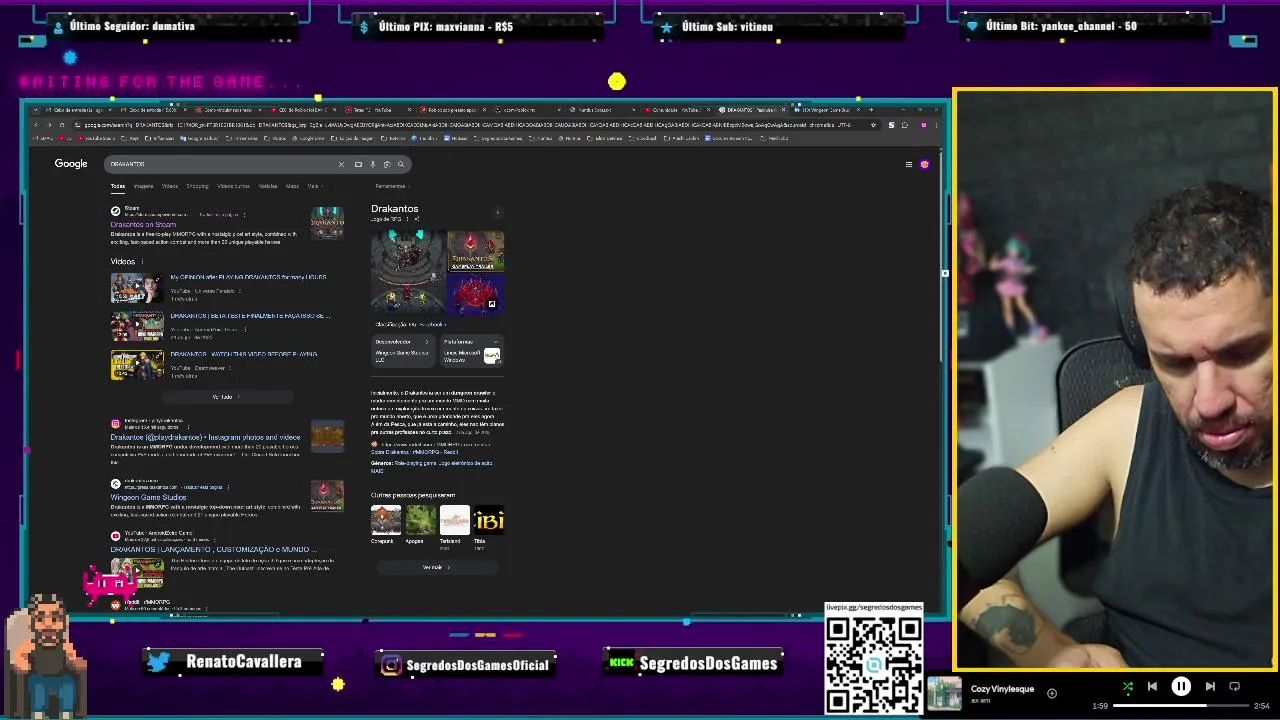Open the Chrome three-dot menu
Viewport: 1280px width, 720px height.
point(937,125)
